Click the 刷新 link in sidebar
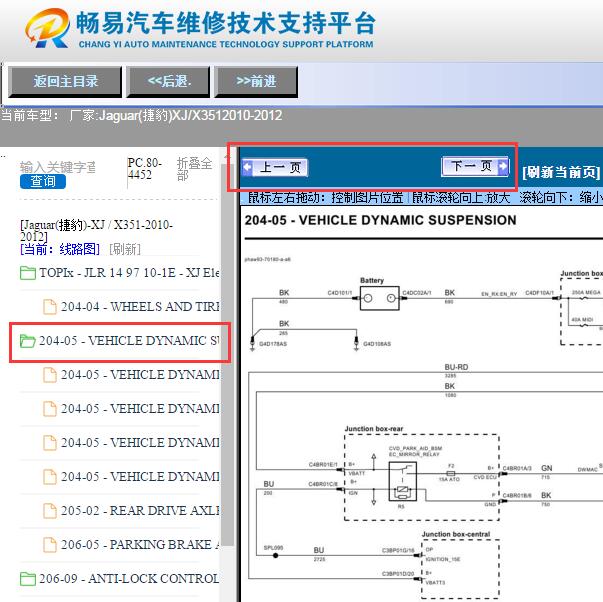 [125, 249]
